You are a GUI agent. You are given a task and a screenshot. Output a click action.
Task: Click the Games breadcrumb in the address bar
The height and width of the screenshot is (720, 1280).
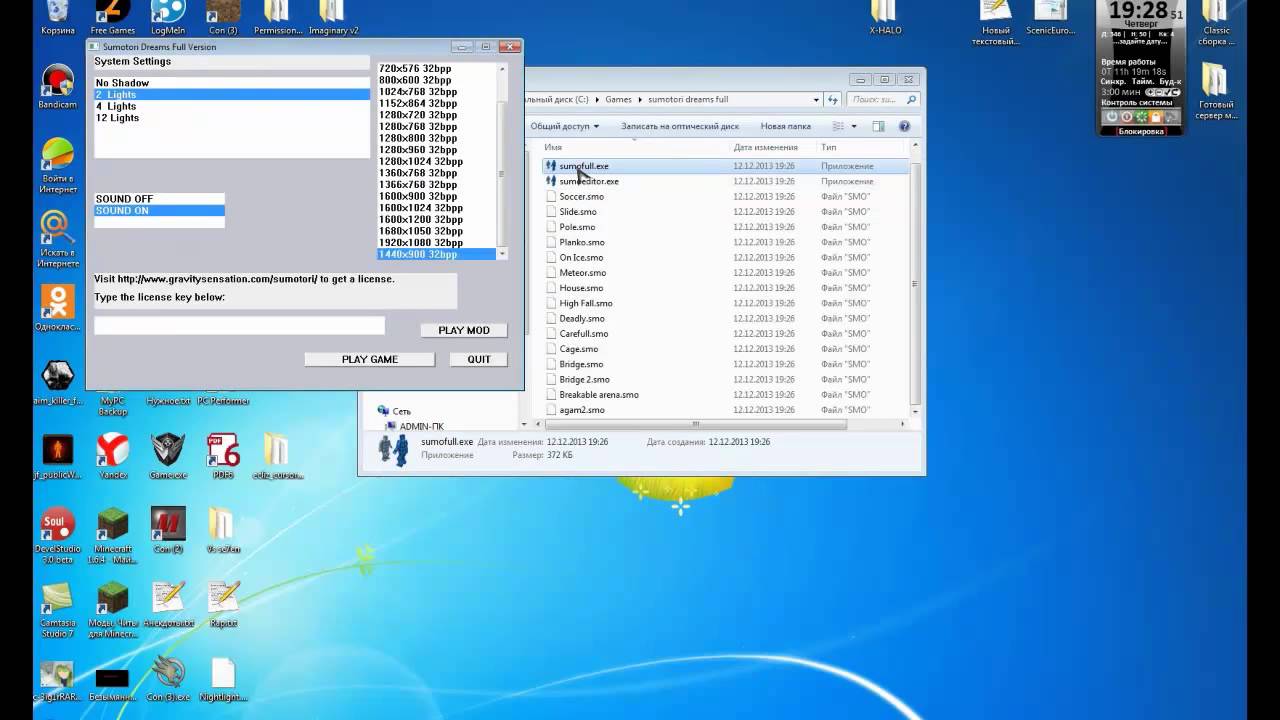point(618,100)
